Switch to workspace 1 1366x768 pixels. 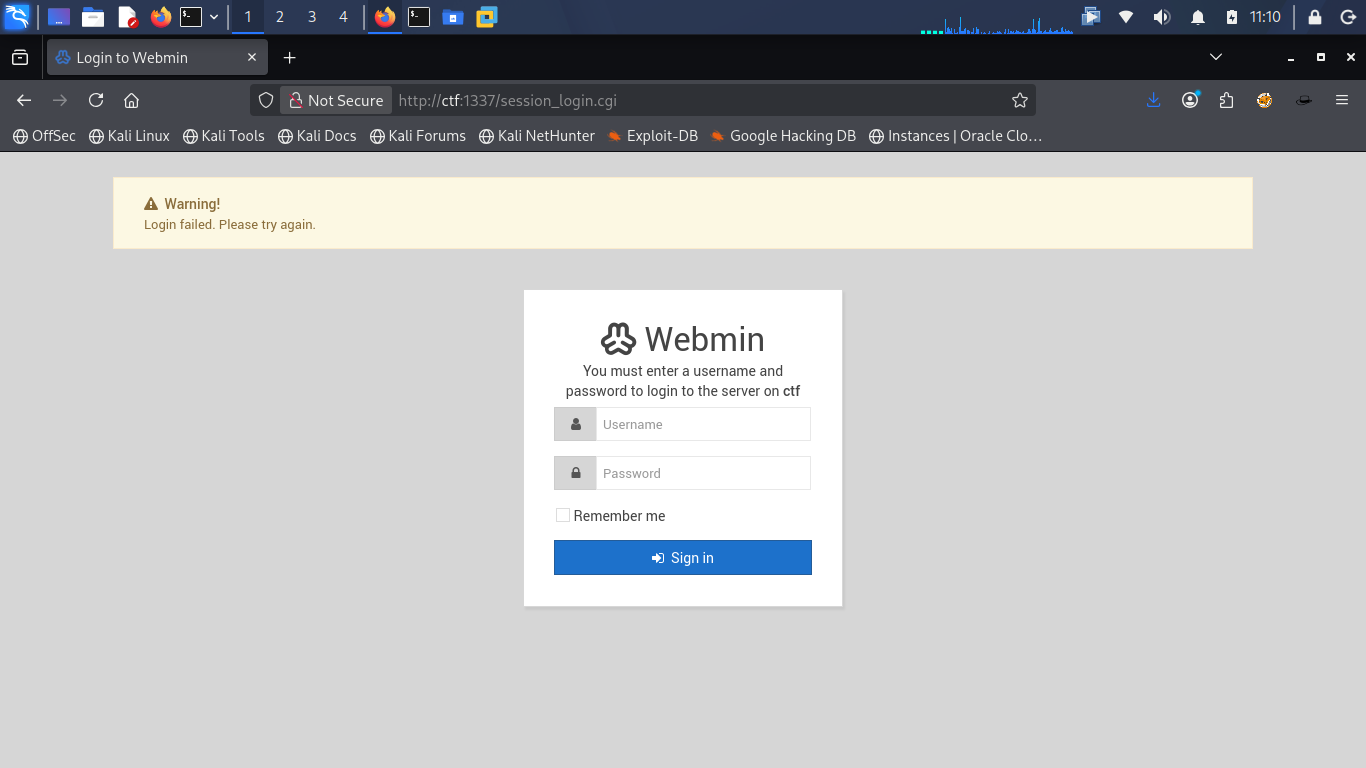pos(248,17)
